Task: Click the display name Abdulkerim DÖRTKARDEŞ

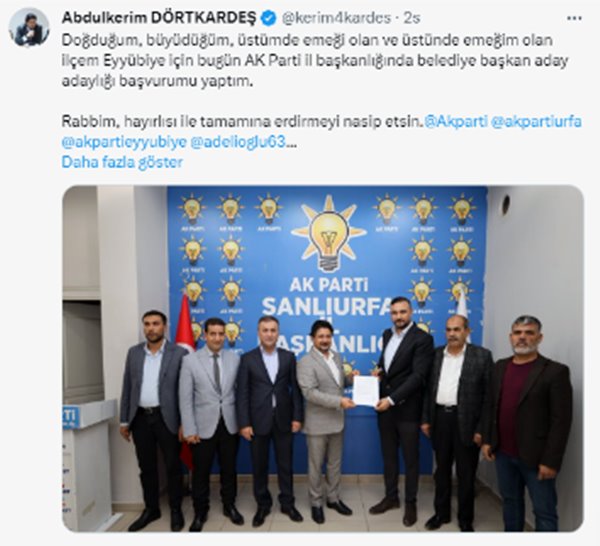Action: tap(159, 18)
